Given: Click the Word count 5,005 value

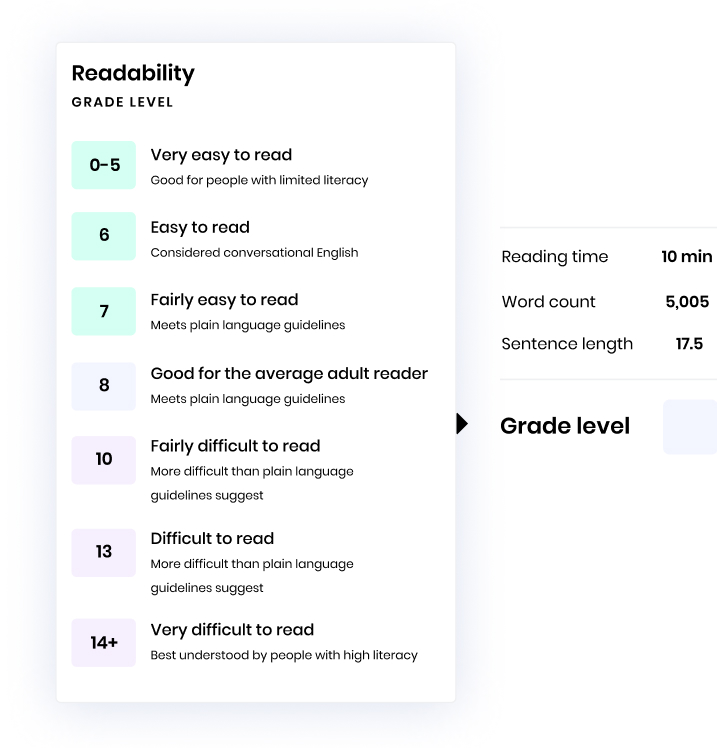Looking at the screenshot, I should click(687, 302).
